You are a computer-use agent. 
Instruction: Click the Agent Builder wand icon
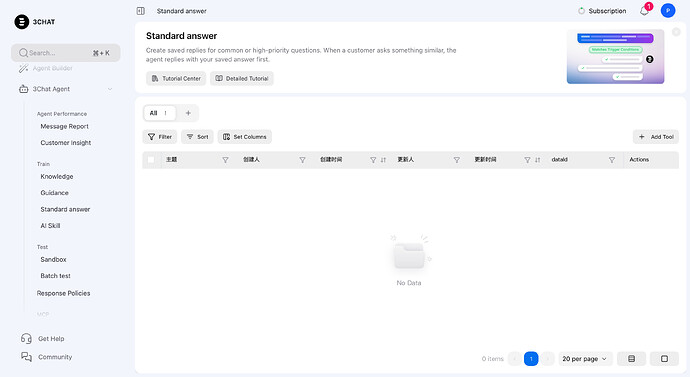[x=23, y=68]
